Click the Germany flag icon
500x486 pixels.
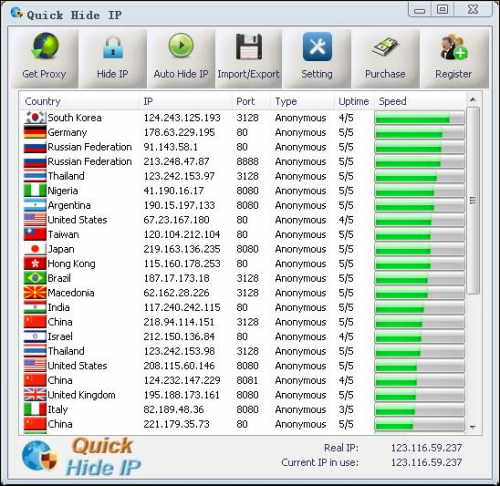(x=35, y=132)
